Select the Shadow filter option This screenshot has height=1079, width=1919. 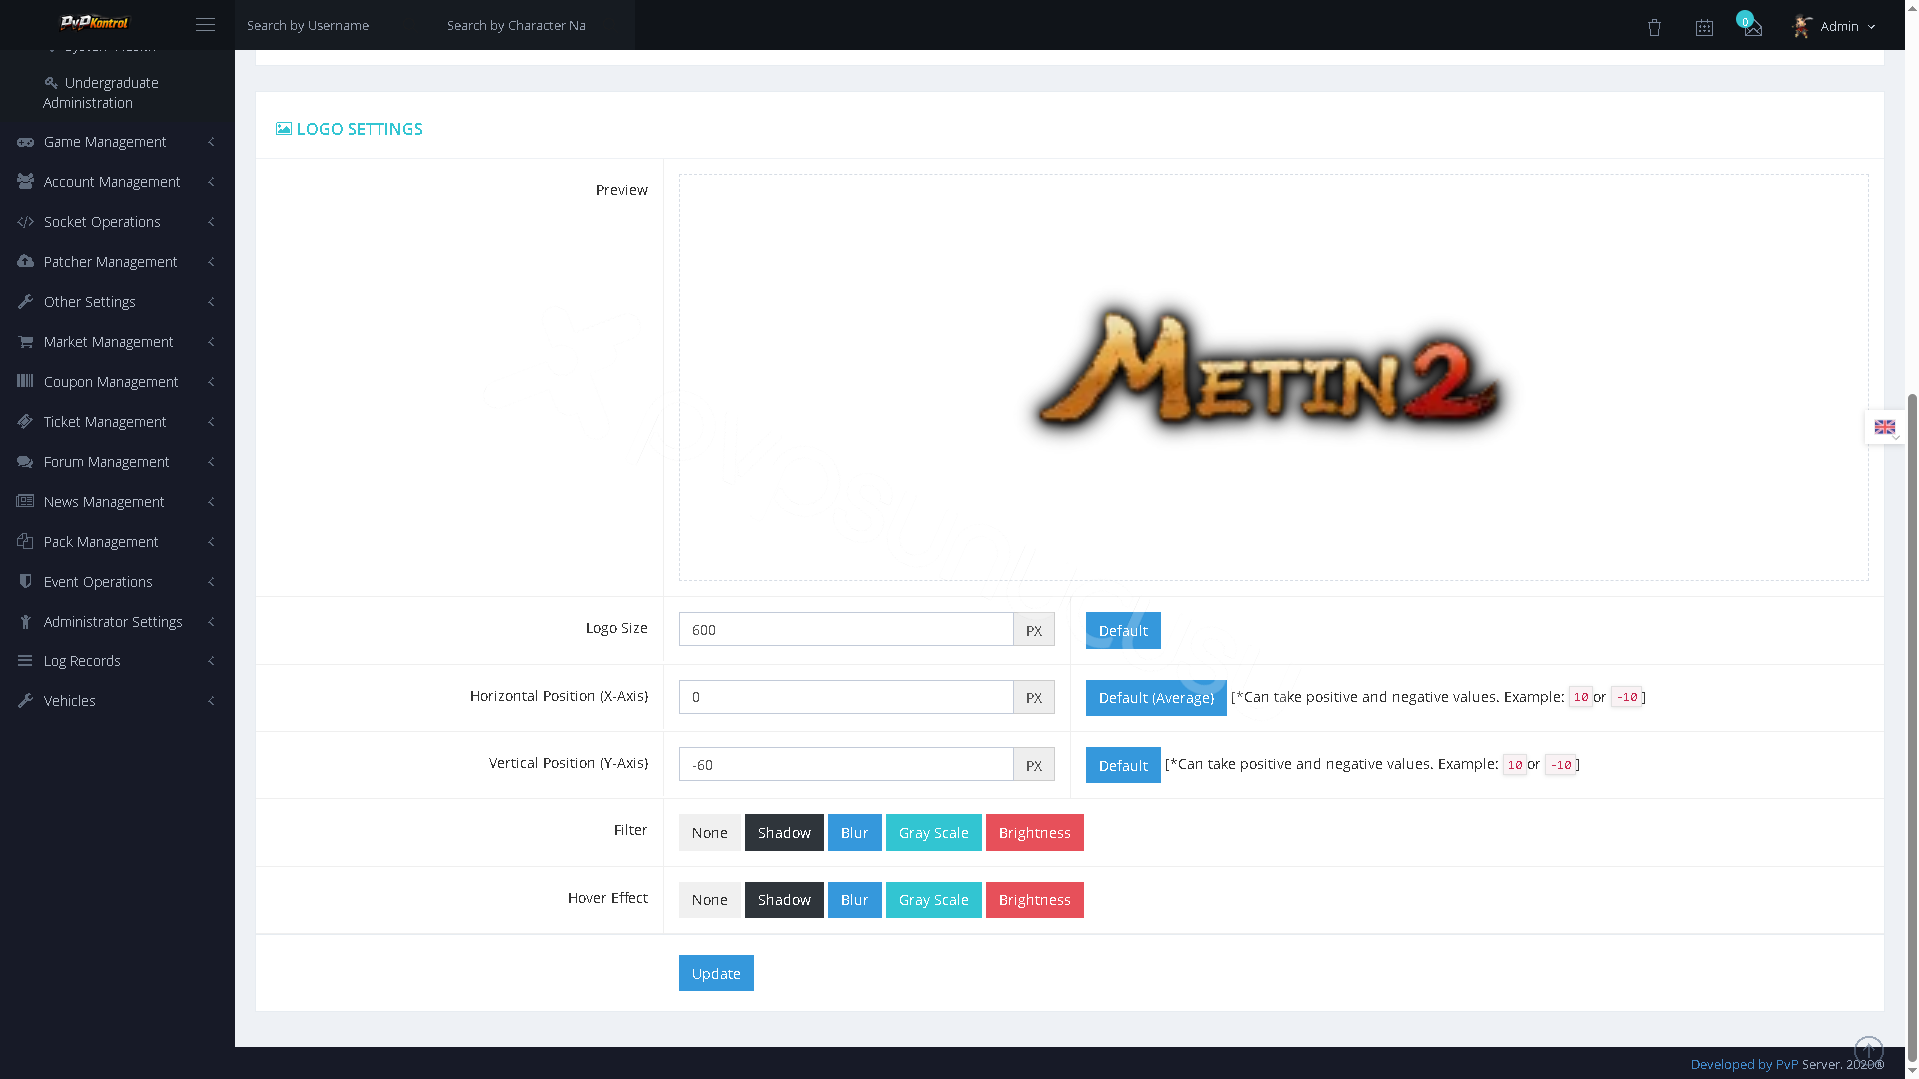(784, 833)
